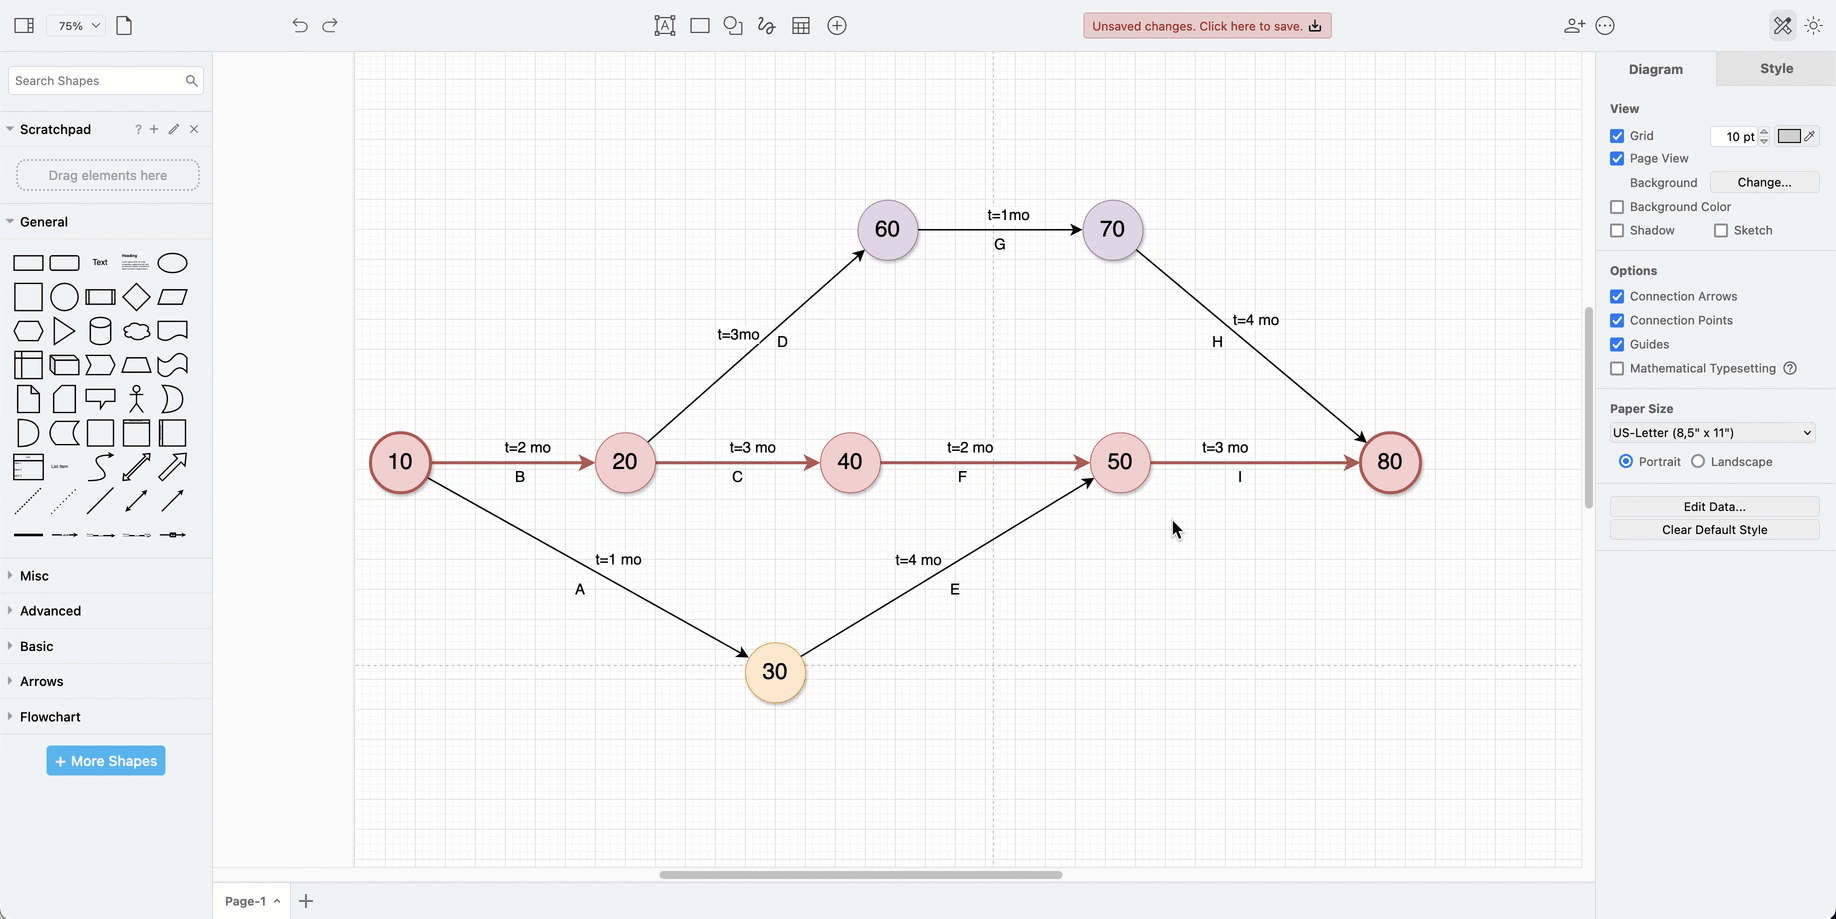The width and height of the screenshot is (1836, 919).
Task: Open the grid color swatch
Action: [1790, 135]
